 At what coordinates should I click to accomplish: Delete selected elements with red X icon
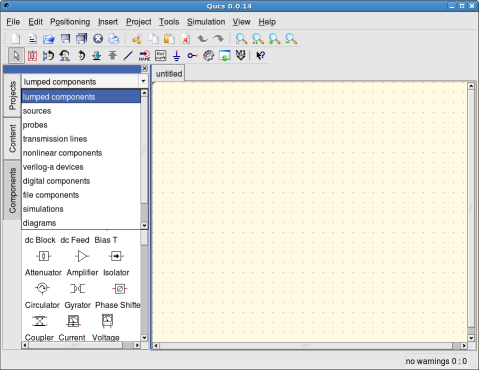(186, 39)
